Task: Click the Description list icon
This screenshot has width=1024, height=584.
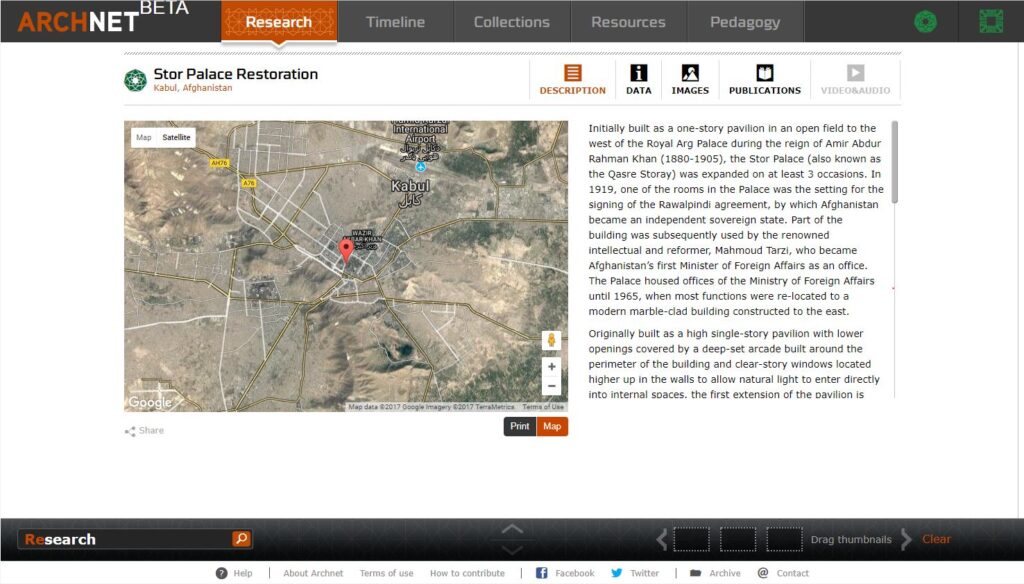Action: pyautogui.click(x=572, y=74)
